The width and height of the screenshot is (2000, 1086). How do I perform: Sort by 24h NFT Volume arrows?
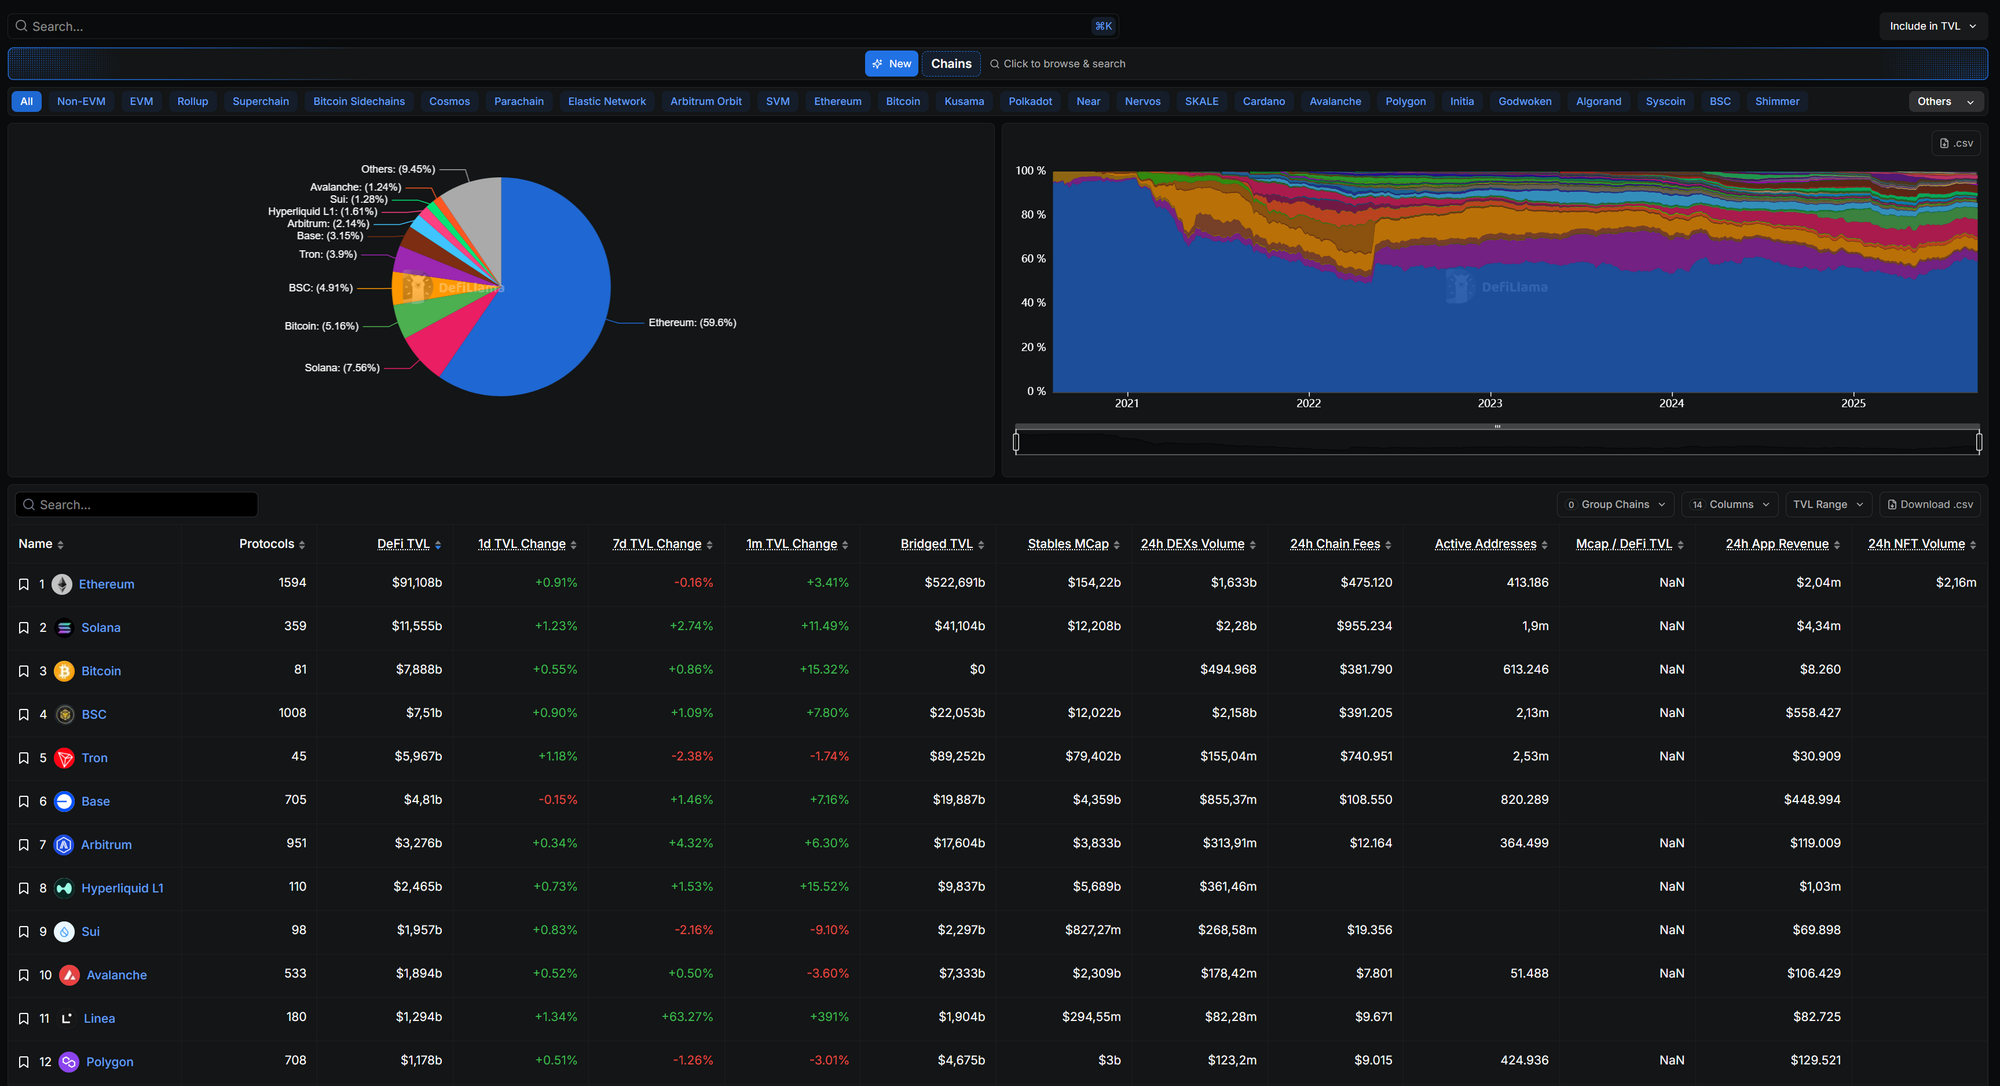[x=1973, y=545]
